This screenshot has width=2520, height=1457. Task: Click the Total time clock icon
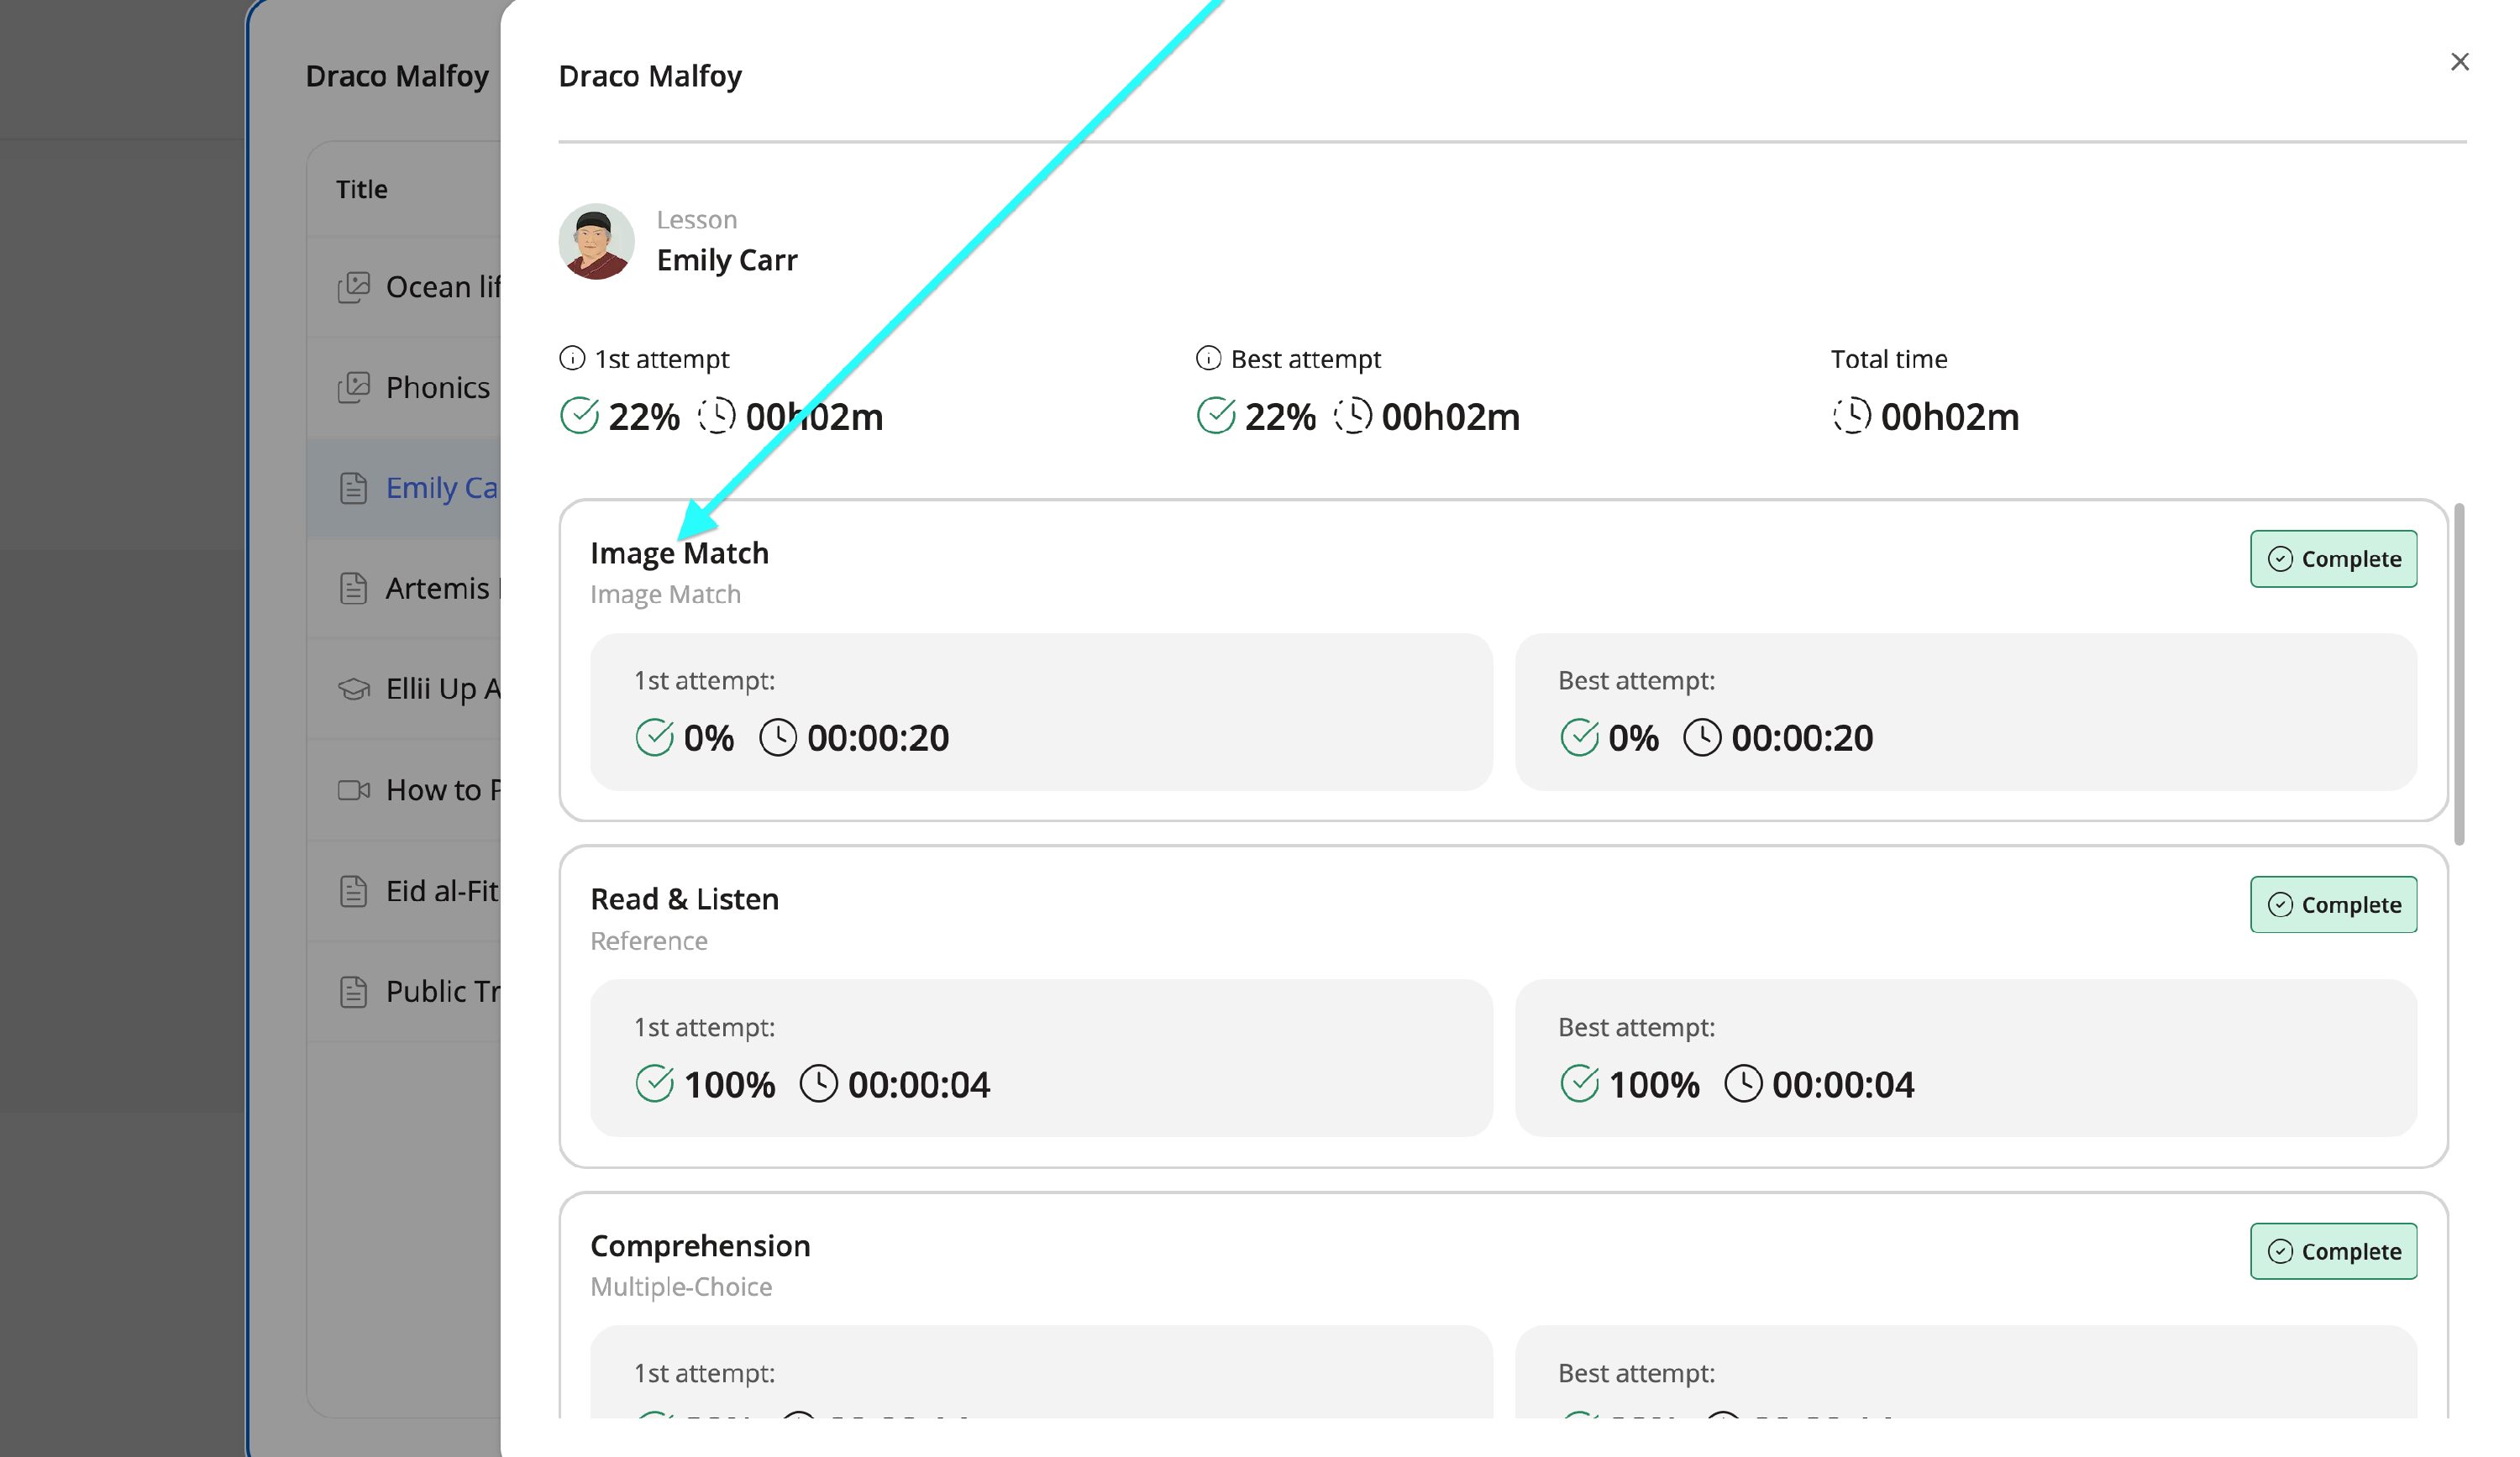tap(1851, 416)
